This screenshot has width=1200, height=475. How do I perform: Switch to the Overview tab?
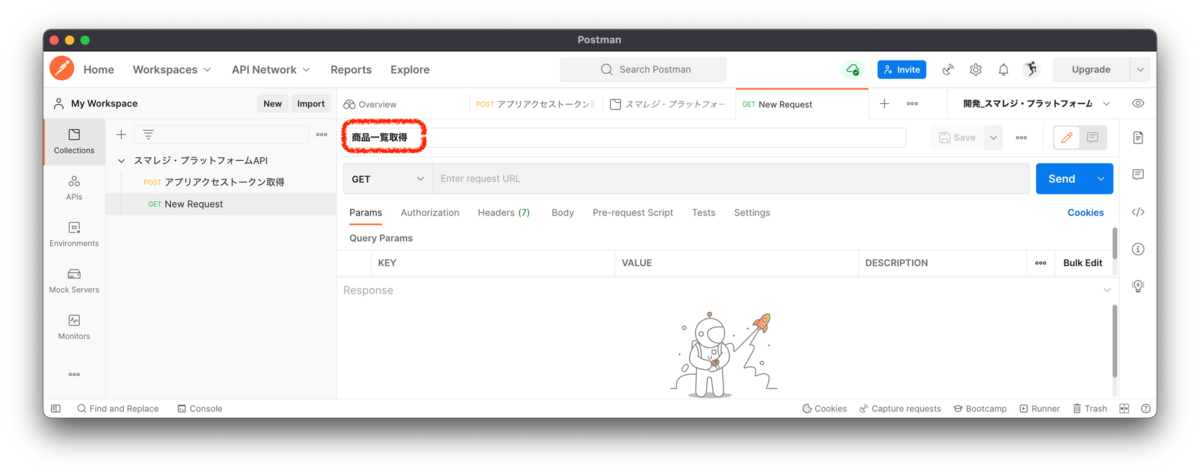(370, 104)
